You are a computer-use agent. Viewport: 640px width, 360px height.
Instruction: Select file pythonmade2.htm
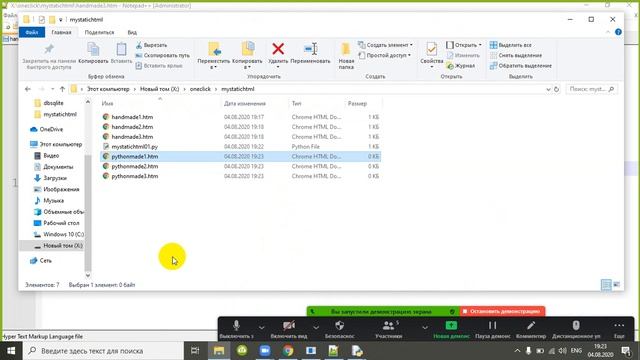[x=135, y=166]
